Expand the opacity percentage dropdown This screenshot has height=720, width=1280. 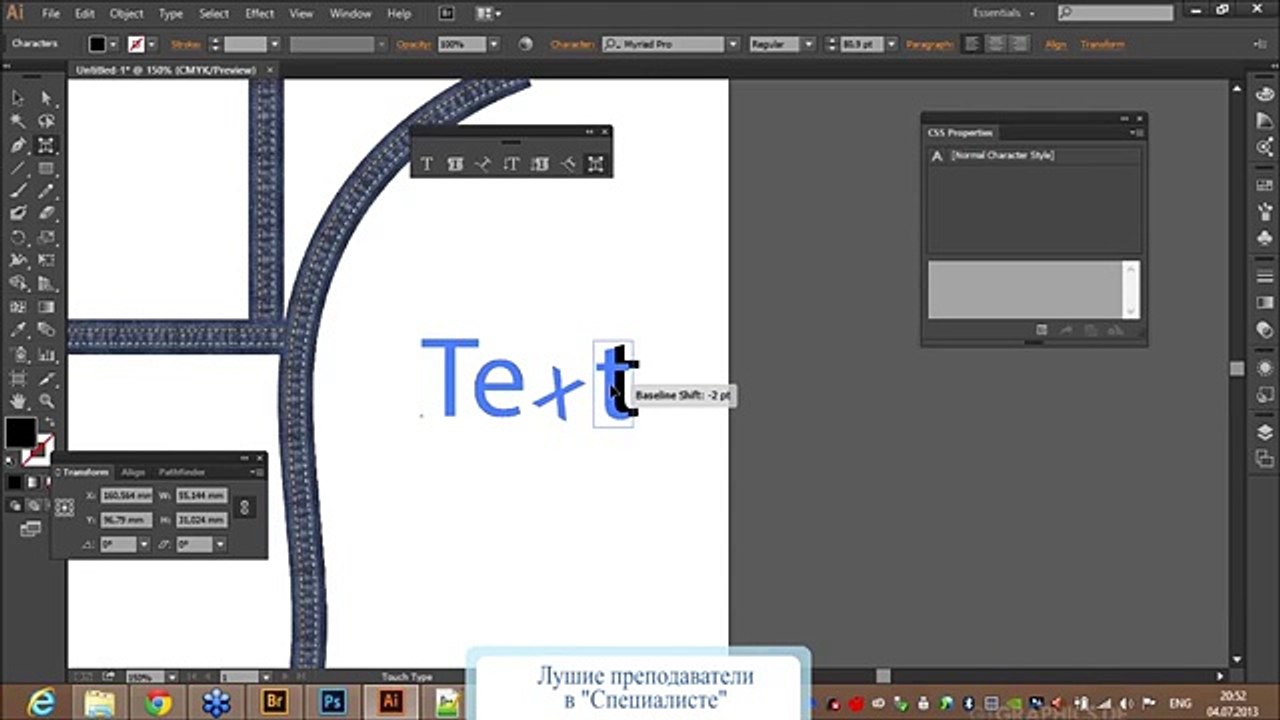pyautogui.click(x=493, y=45)
